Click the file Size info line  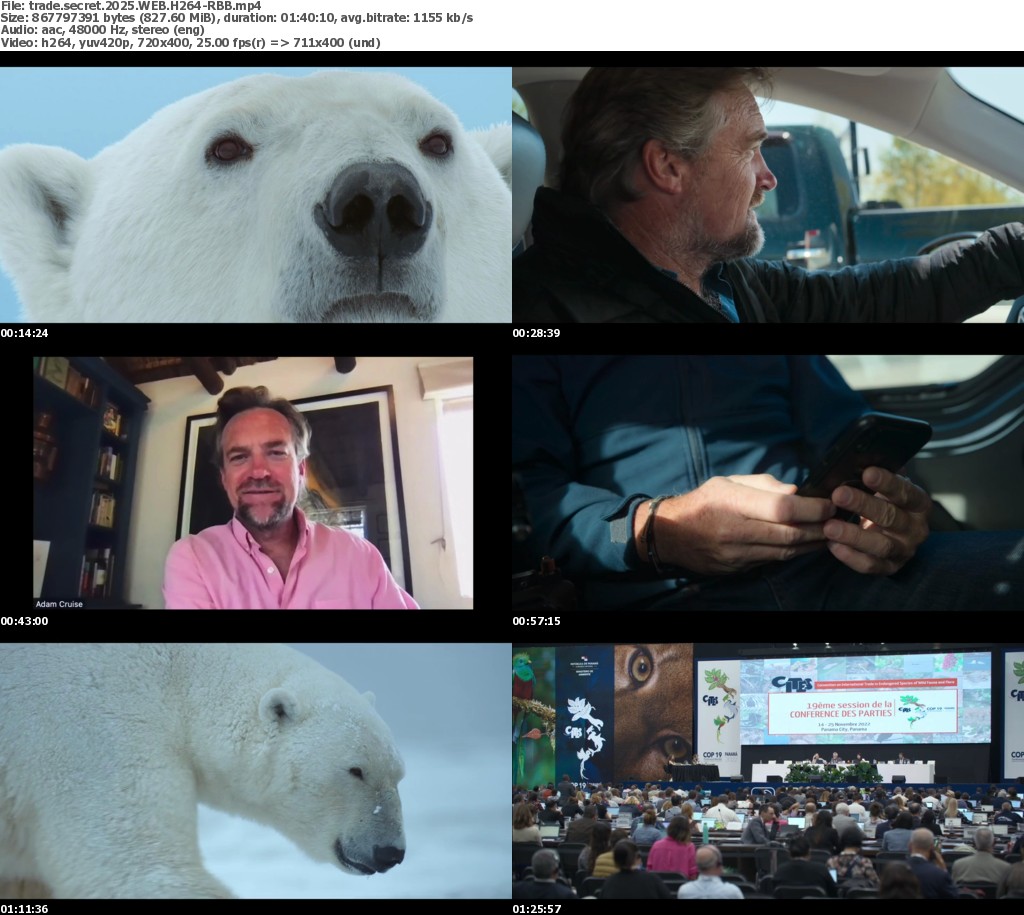pyautogui.click(x=237, y=18)
